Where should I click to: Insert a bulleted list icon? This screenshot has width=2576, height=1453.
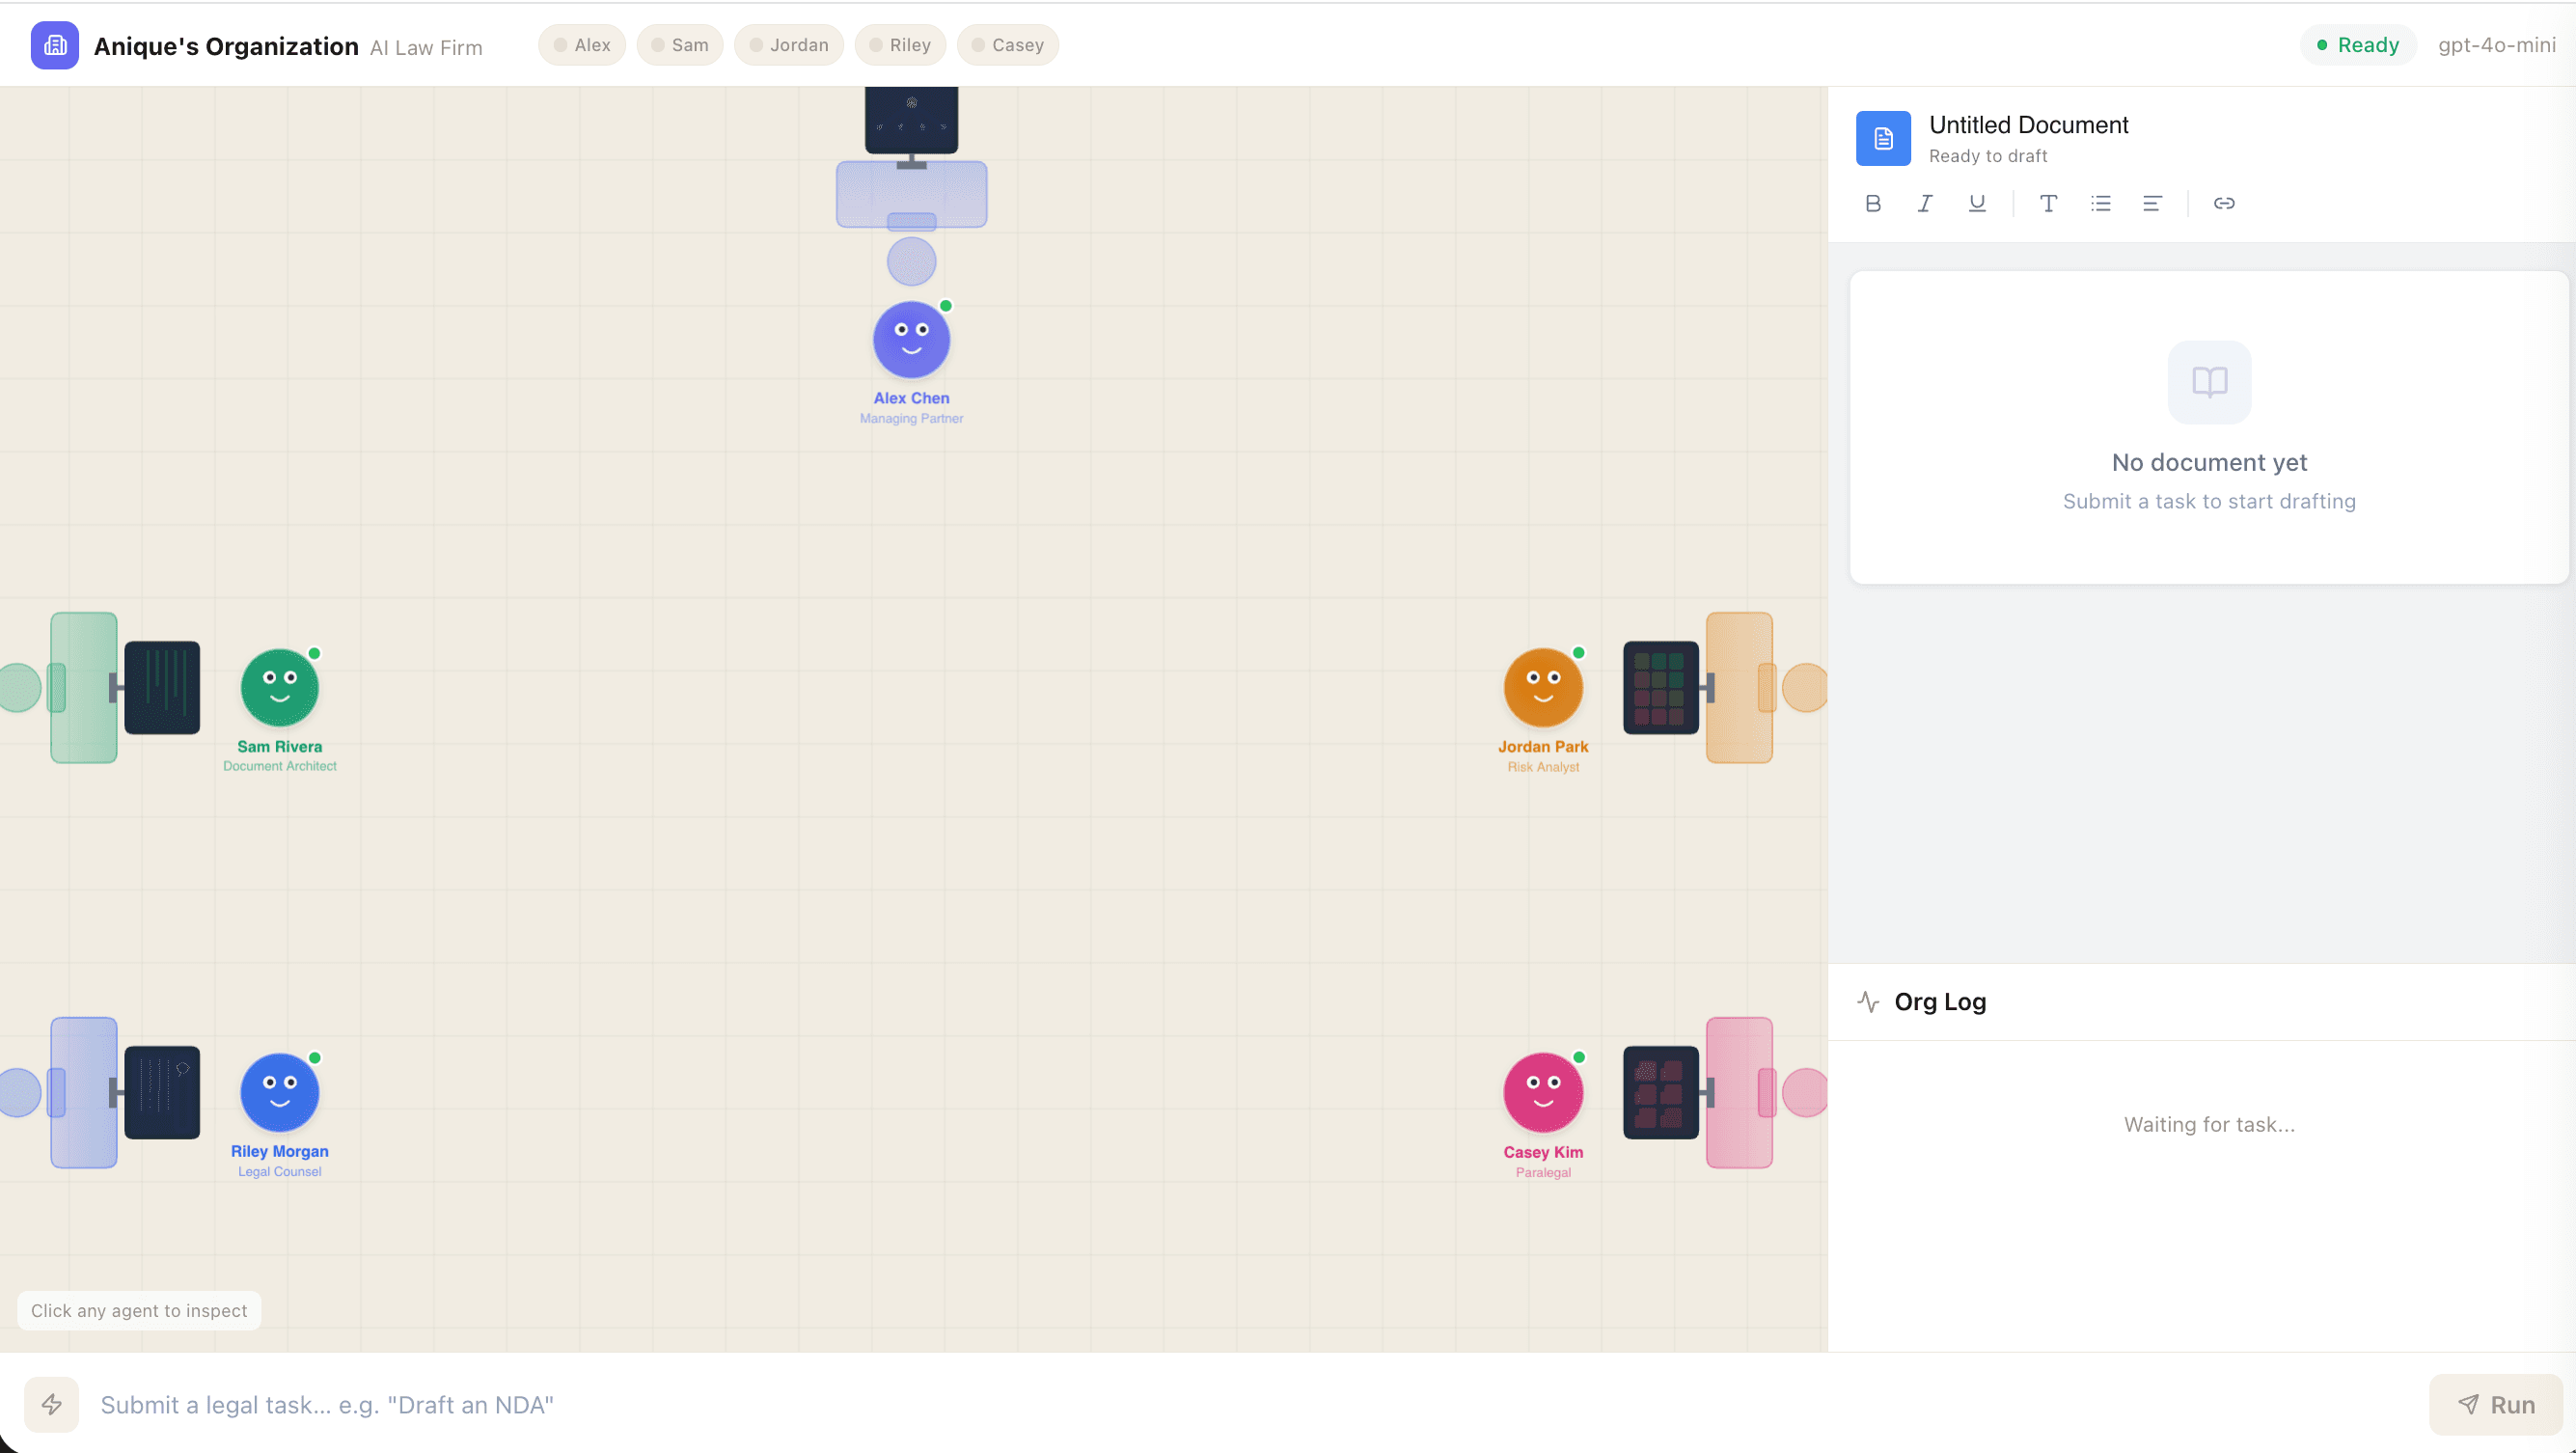[x=2100, y=204]
